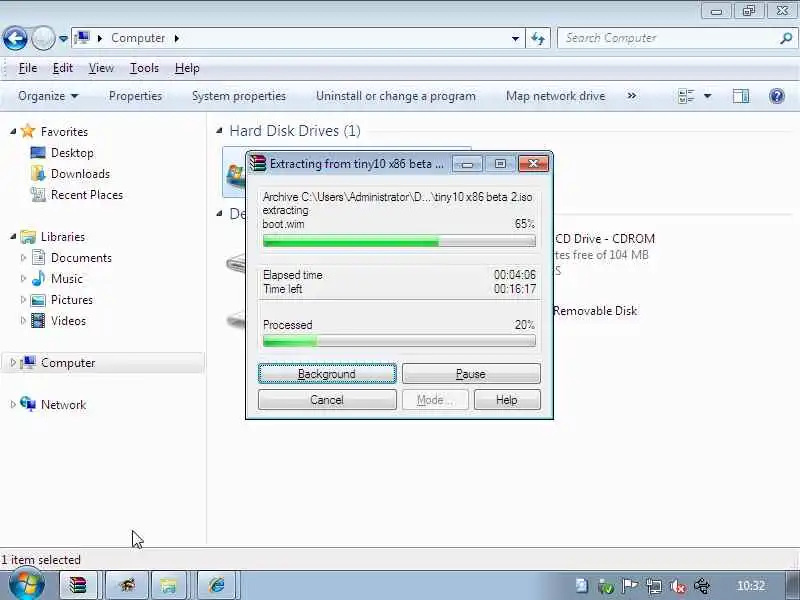Click the network tray icon
Viewport: 800px width, 600px height.
click(654, 586)
